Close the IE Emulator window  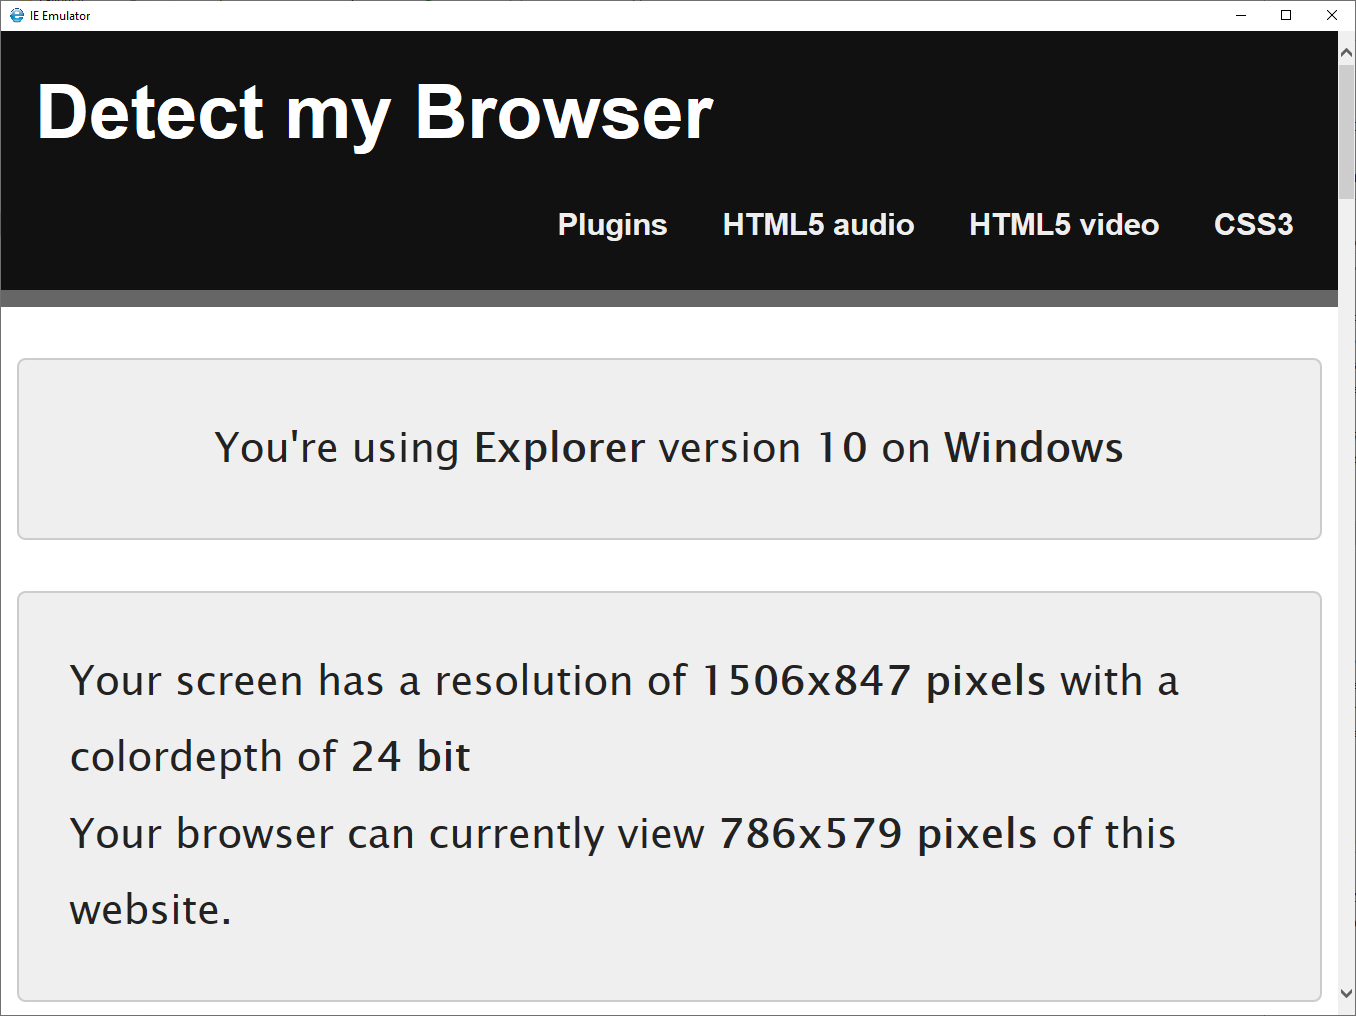1332,15
